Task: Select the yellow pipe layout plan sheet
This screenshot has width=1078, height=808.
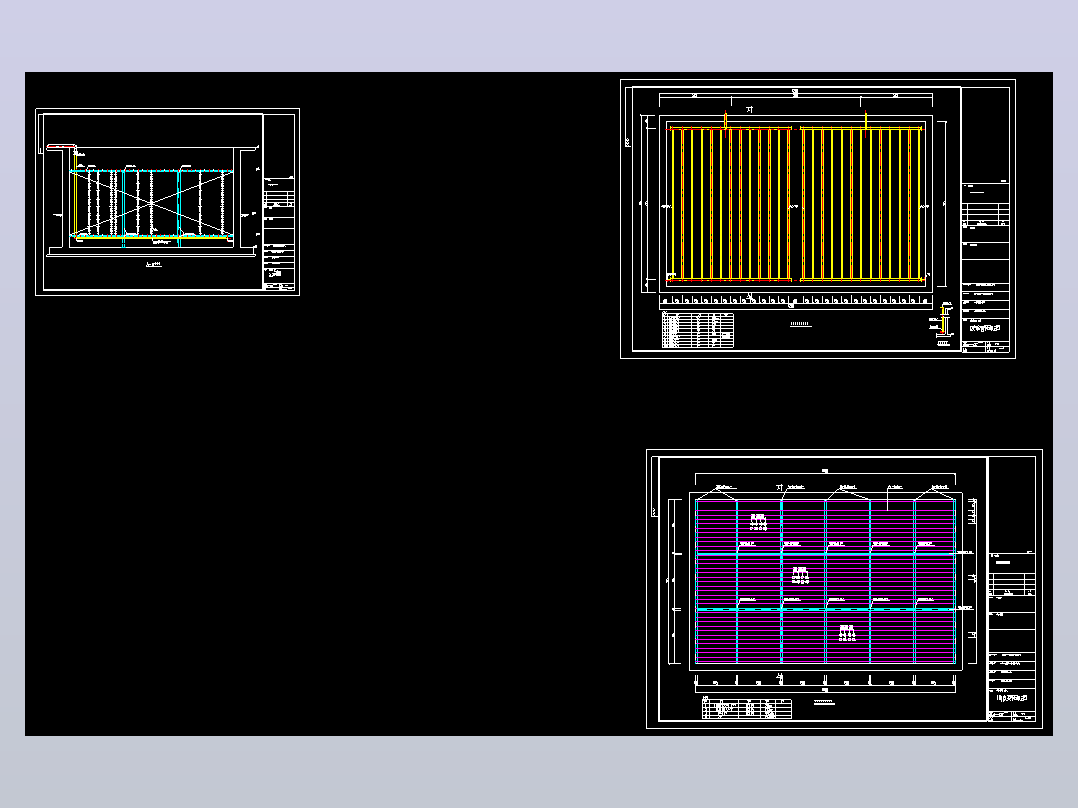Action: [817, 219]
